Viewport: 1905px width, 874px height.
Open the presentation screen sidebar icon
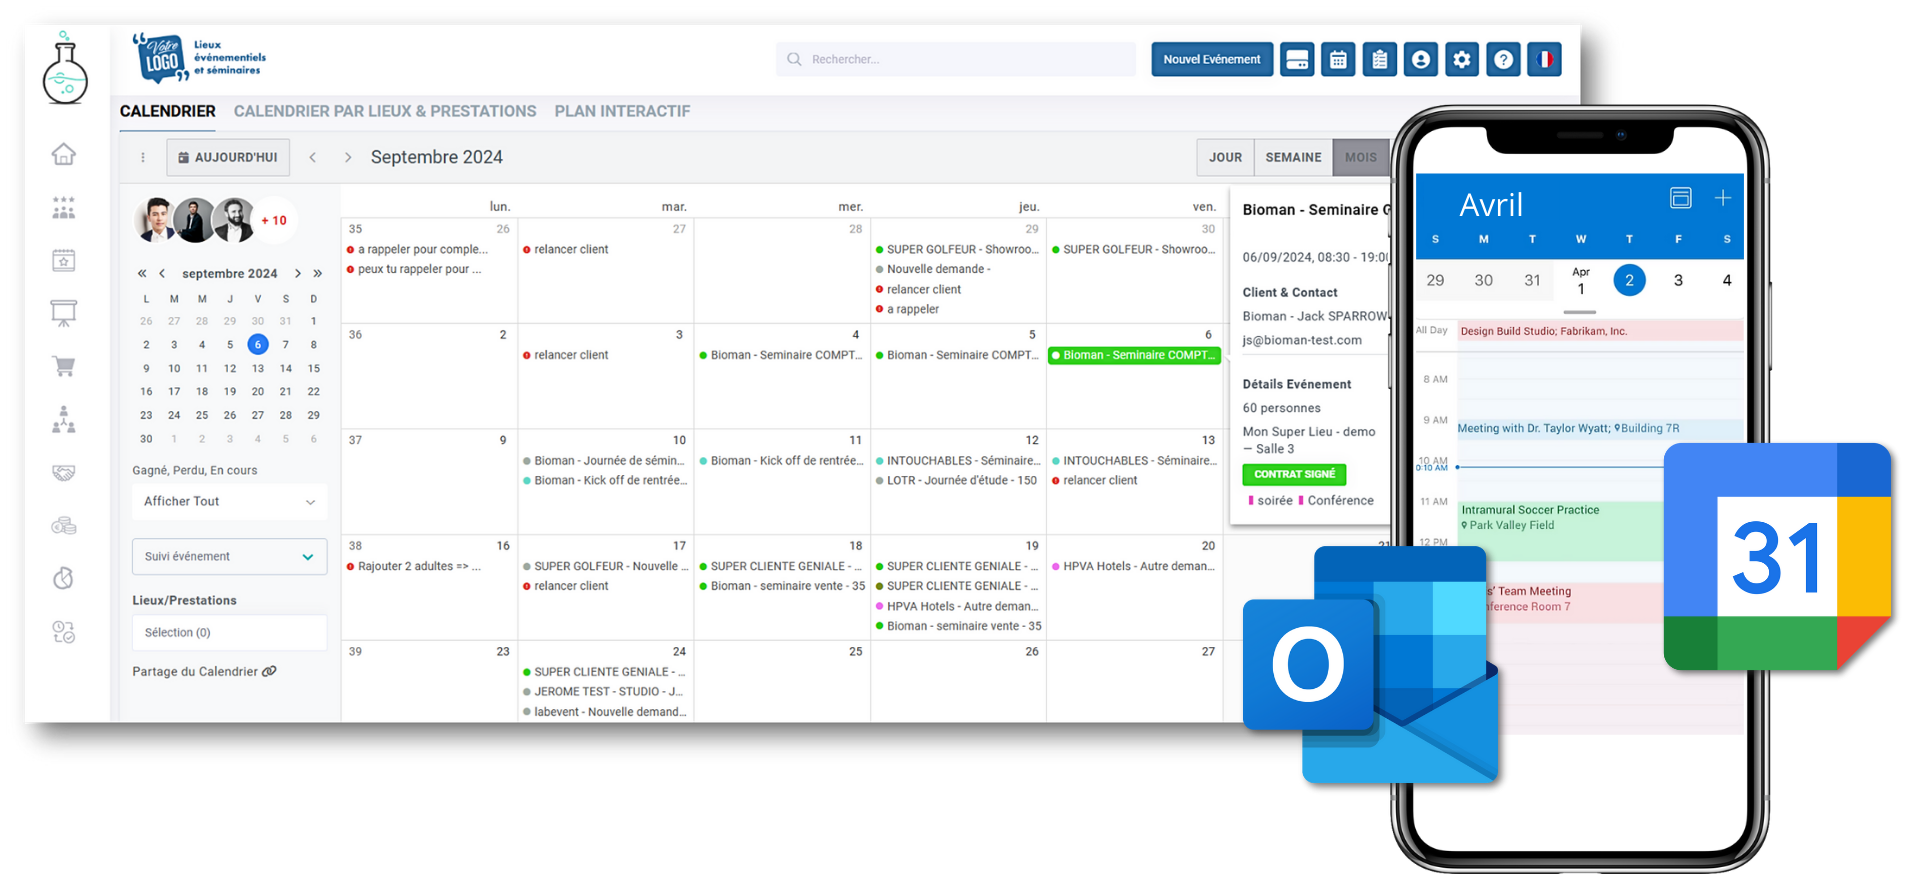[64, 313]
